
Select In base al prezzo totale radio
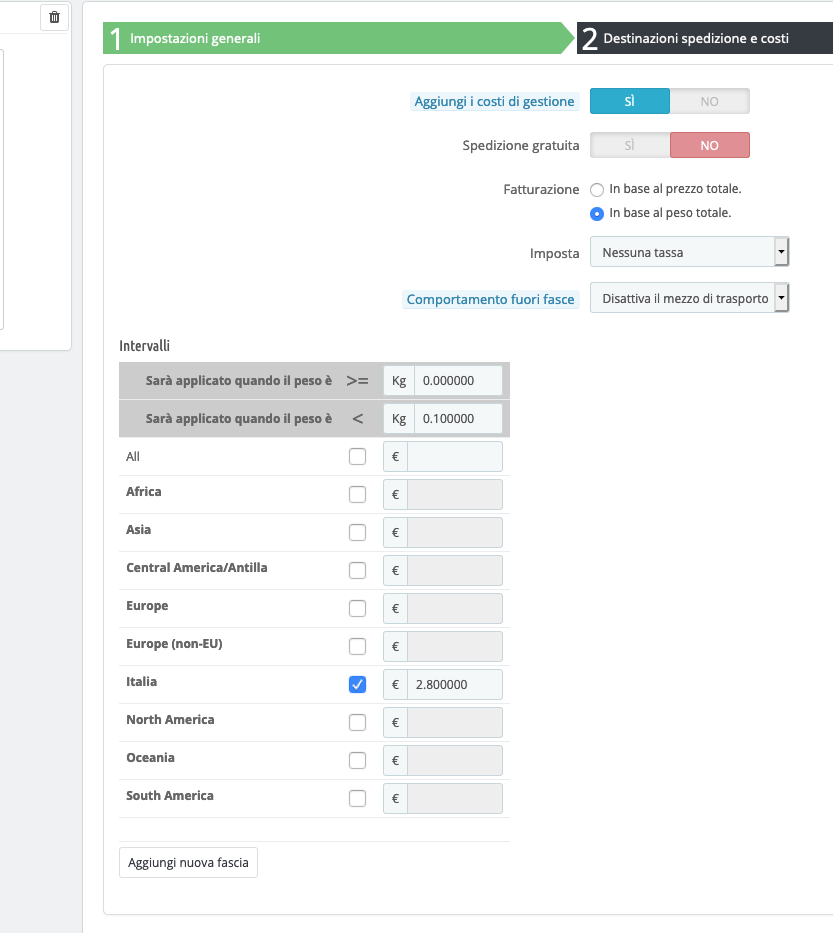point(597,190)
